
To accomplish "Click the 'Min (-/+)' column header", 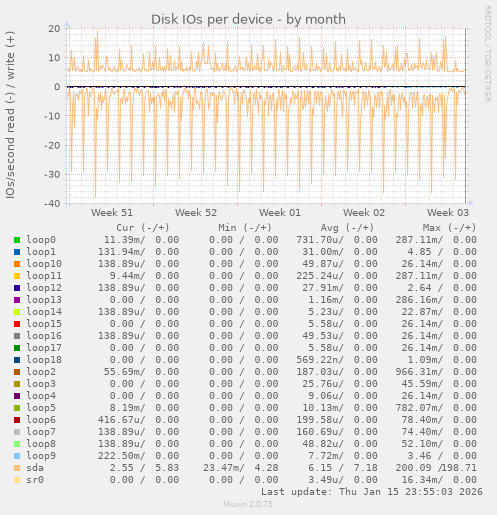I will coord(245,228).
